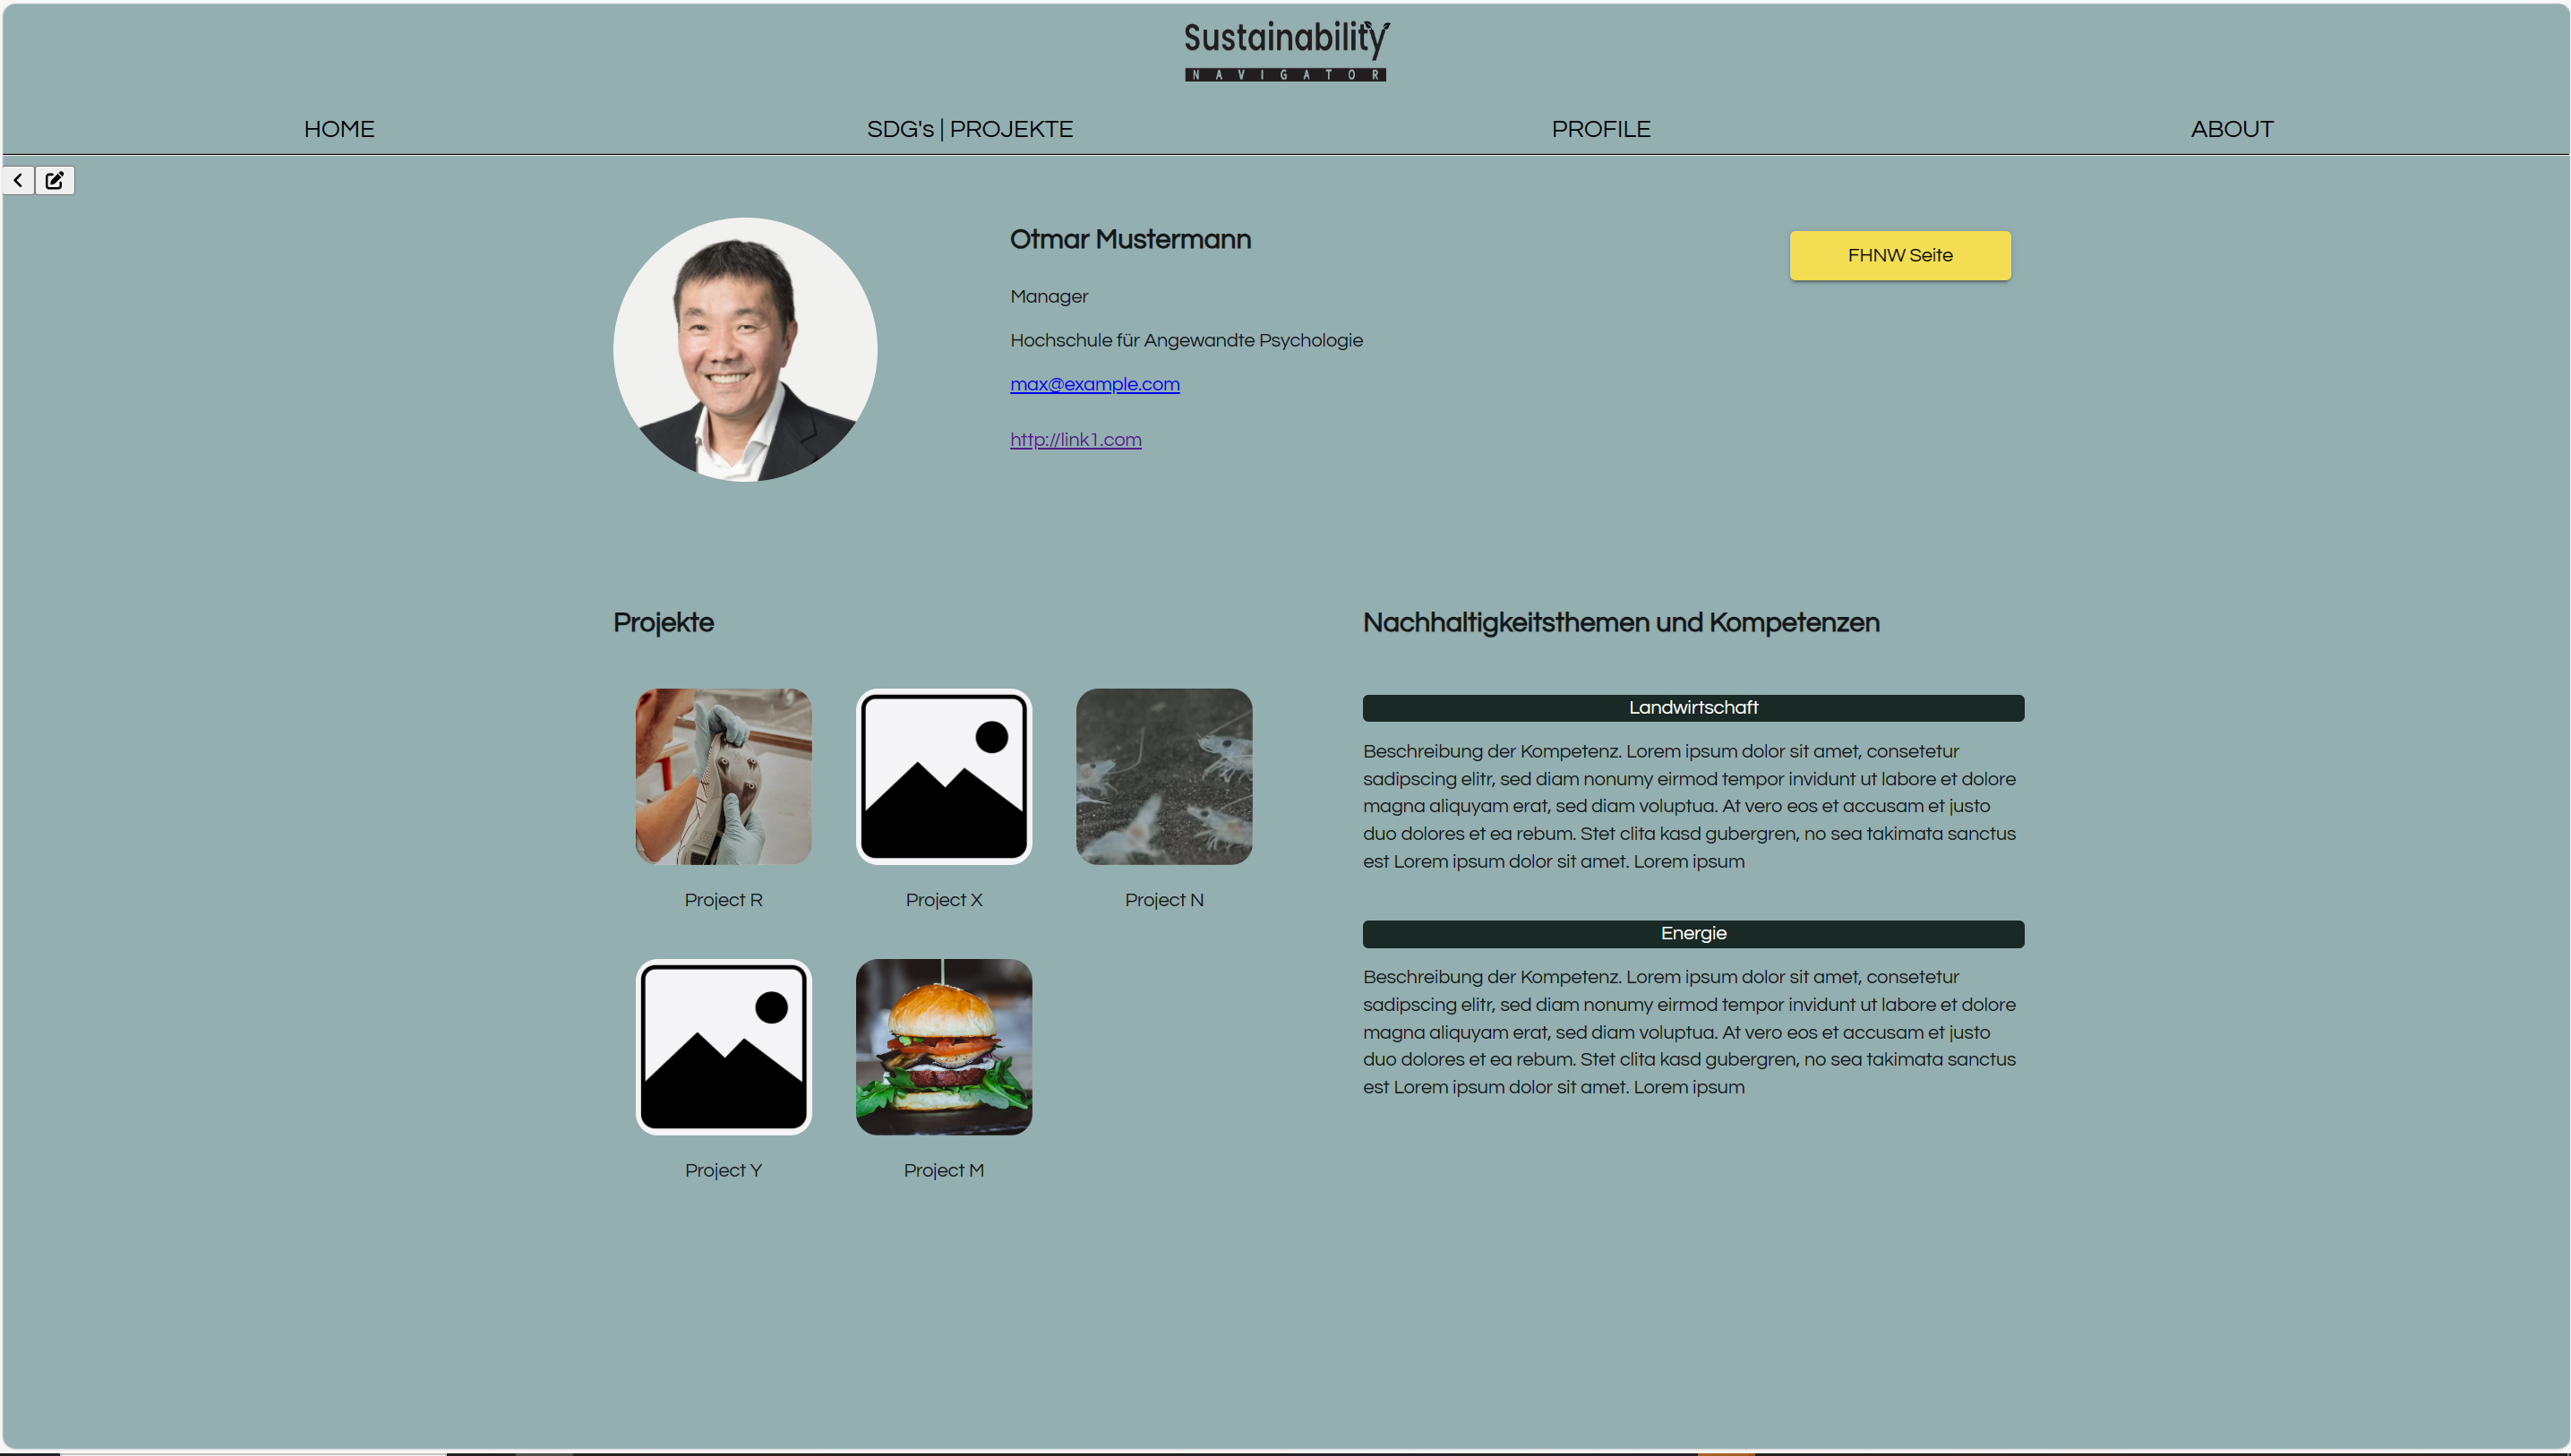The image size is (2571, 1456).
Task: Click Otmar Mustermann's profile photo
Action: tap(745, 350)
